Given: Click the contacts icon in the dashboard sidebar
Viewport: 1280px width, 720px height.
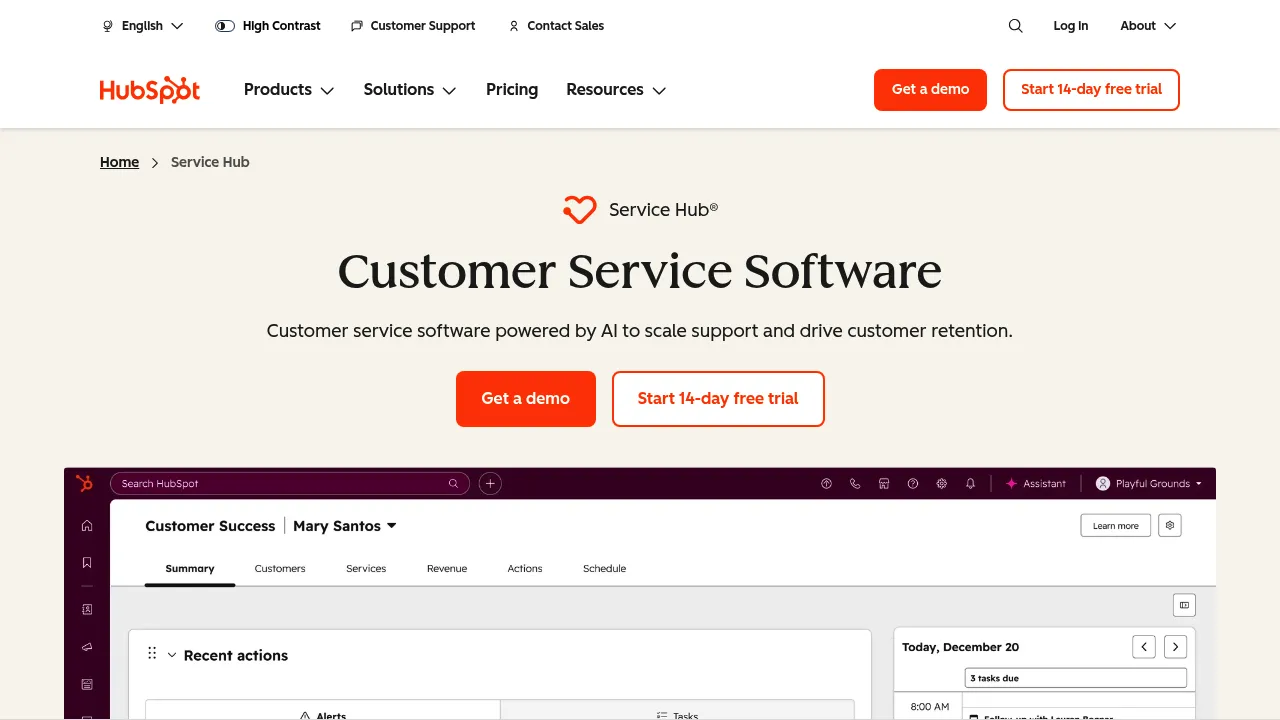Looking at the screenshot, I should 87,609.
